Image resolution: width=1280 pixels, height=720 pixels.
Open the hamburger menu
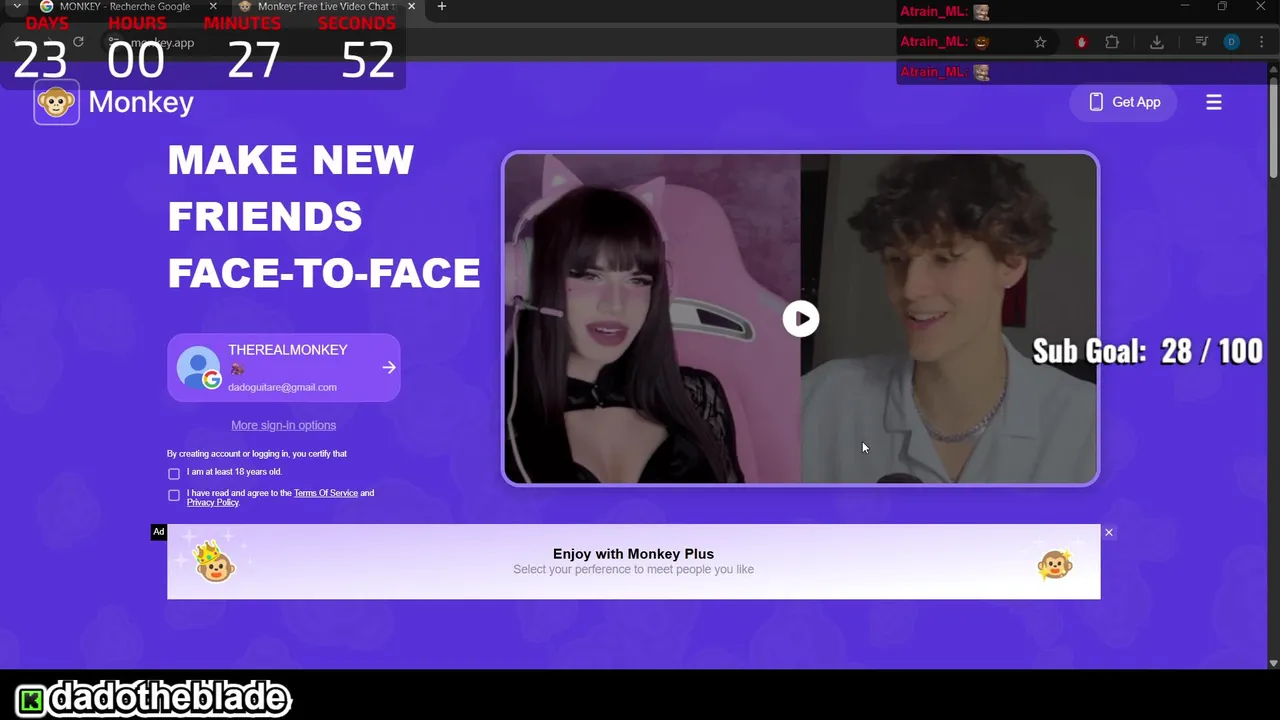(1214, 102)
